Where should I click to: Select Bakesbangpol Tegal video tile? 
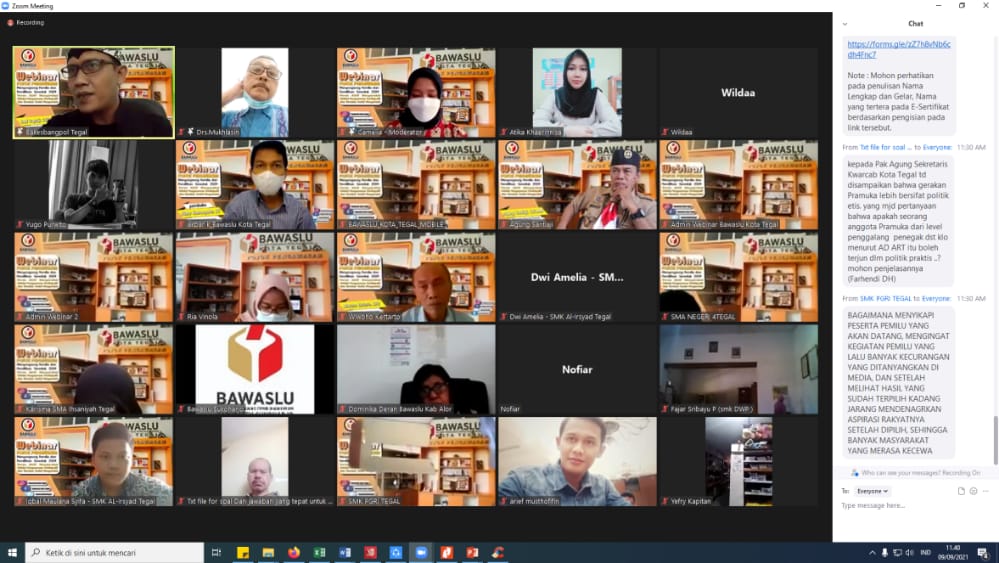[x=93, y=92]
